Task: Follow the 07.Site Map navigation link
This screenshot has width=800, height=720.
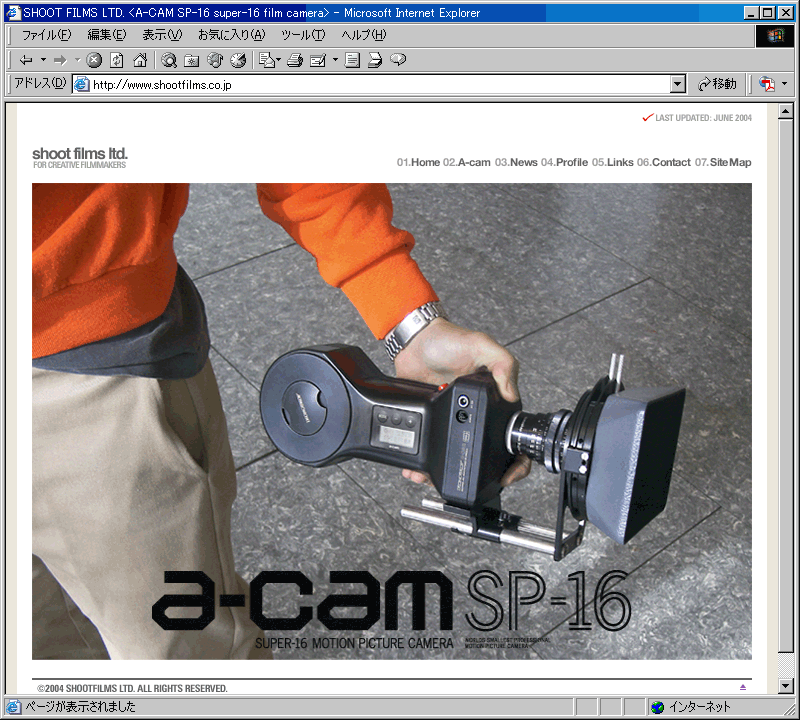Action: pos(723,162)
